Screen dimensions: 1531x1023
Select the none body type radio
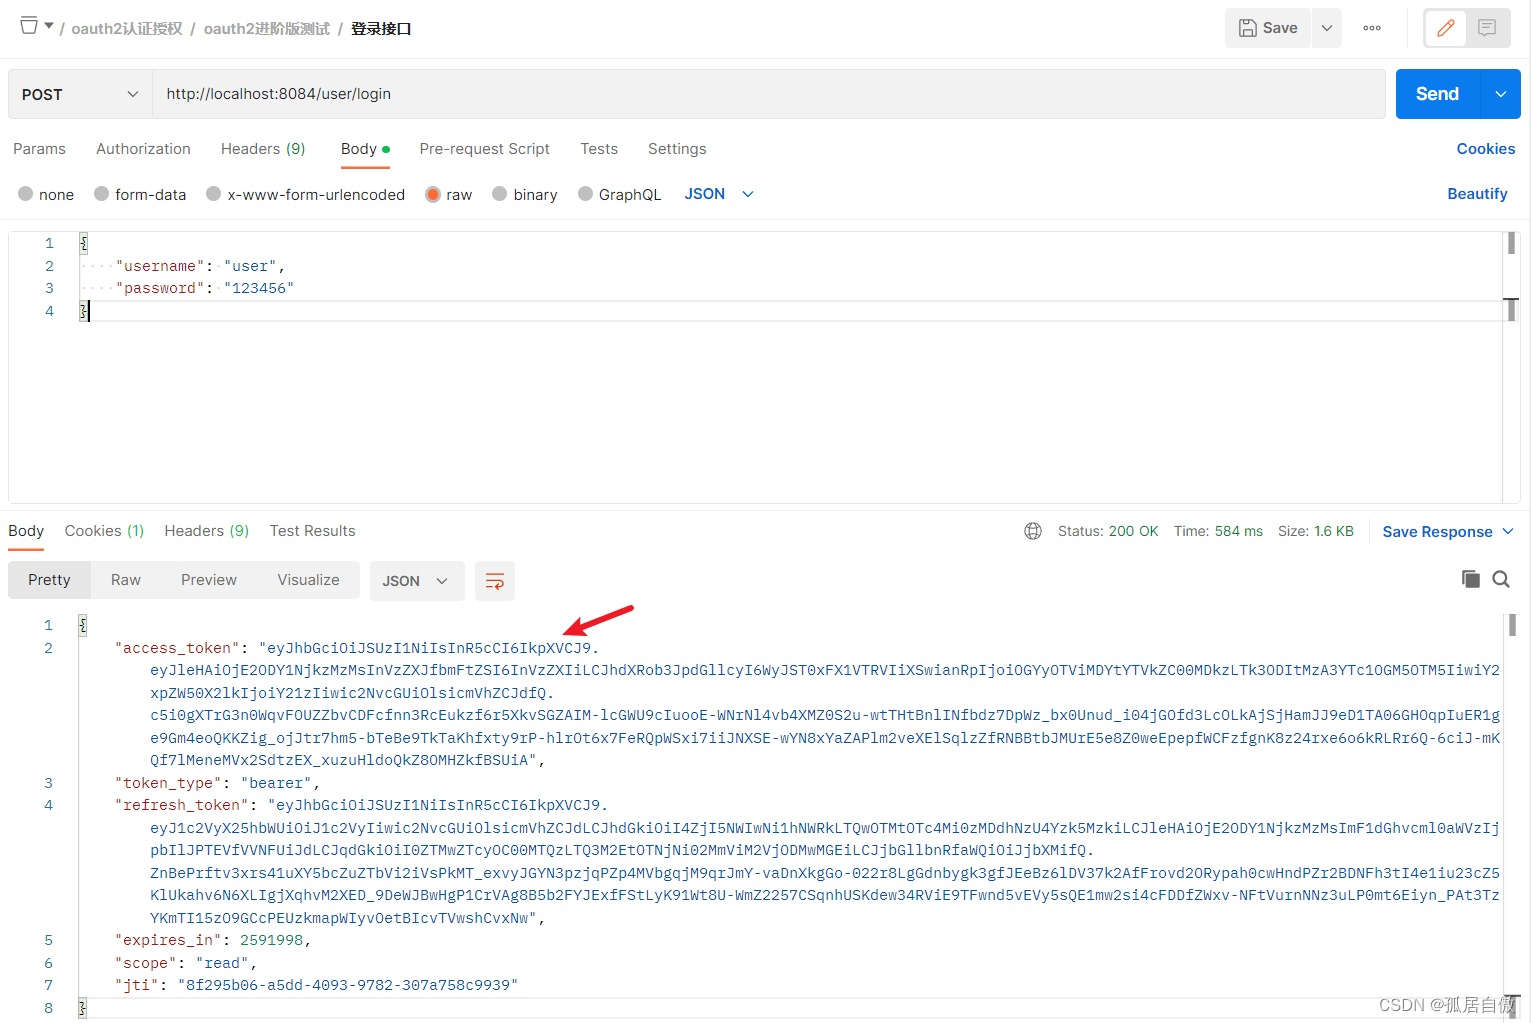point(26,194)
